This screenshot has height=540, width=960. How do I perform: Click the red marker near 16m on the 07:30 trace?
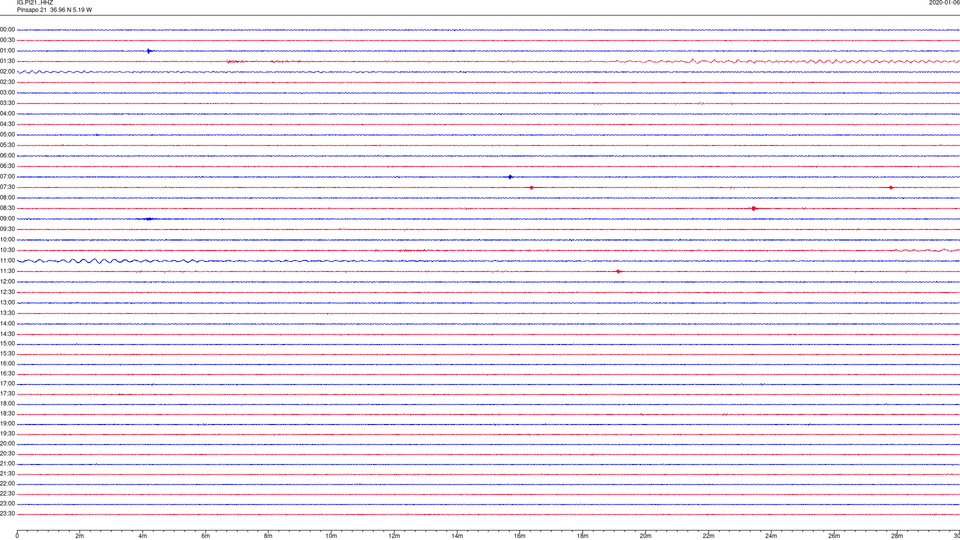[x=531, y=187]
